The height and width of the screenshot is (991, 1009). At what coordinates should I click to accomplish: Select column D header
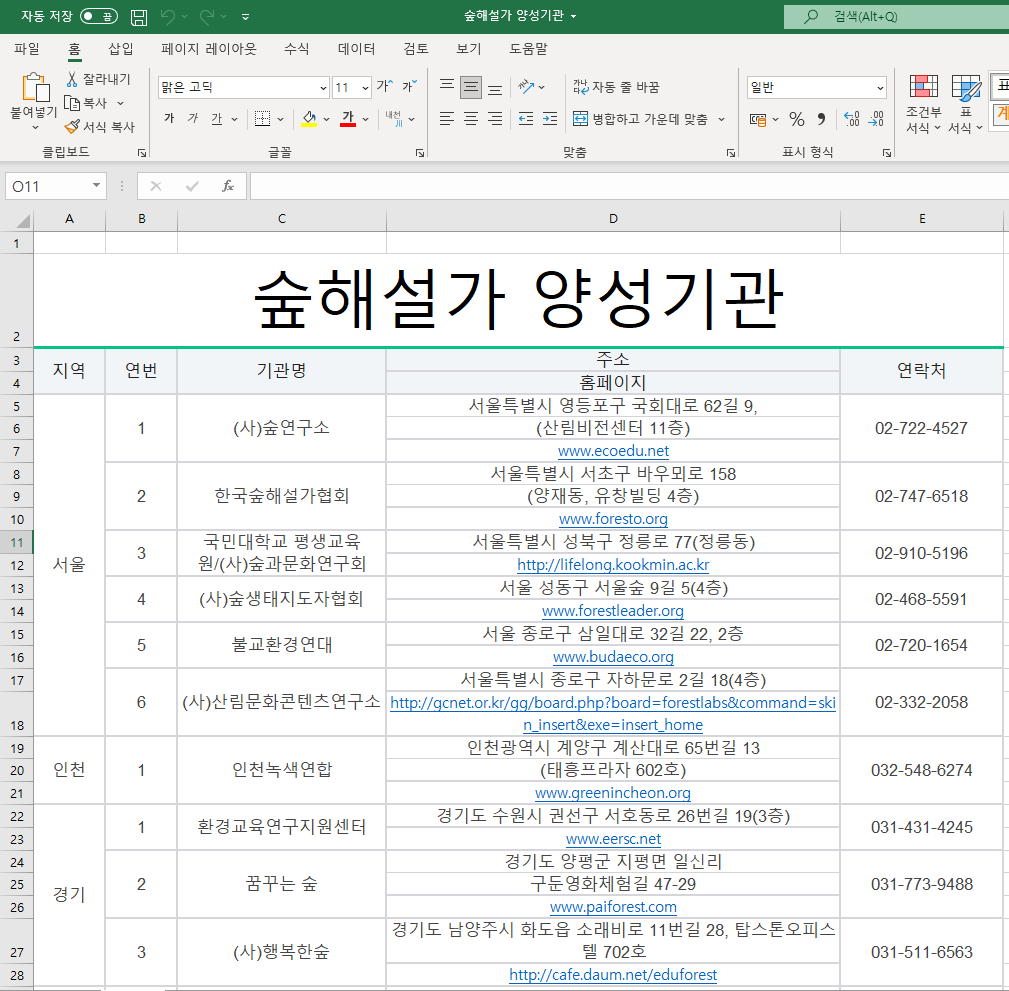tap(613, 219)
